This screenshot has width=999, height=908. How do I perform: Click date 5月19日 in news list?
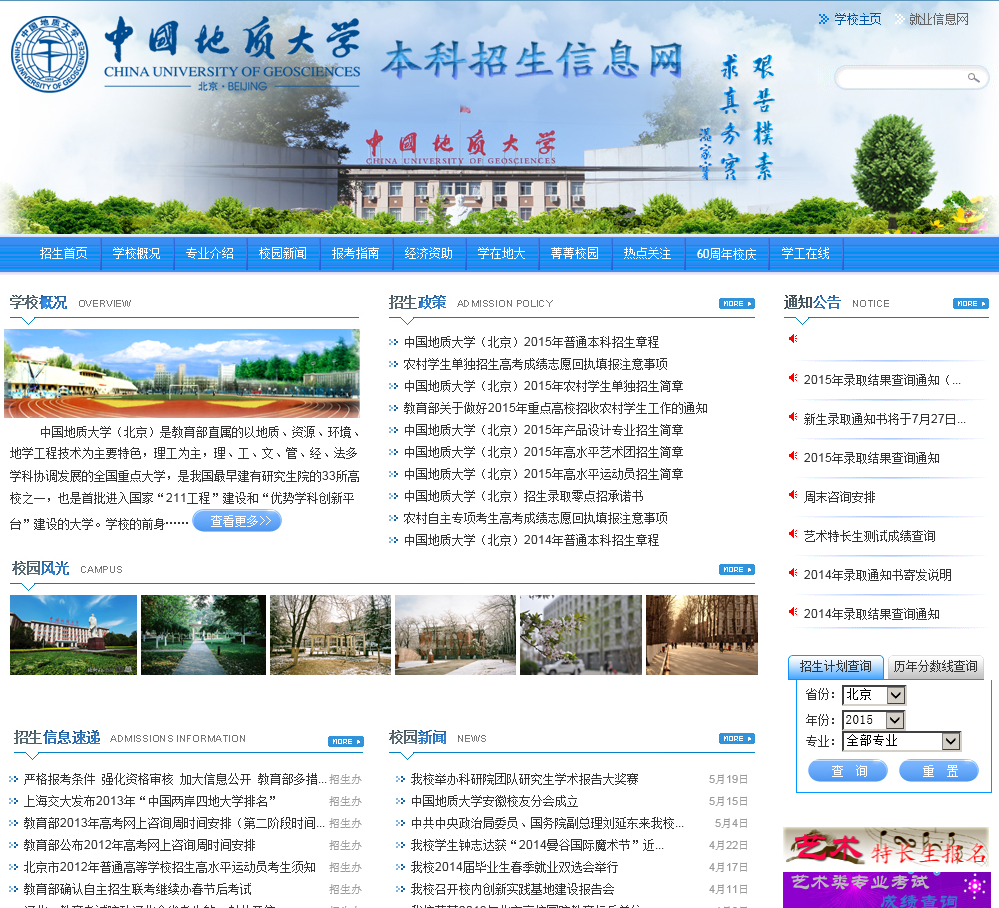coord(728,779)
